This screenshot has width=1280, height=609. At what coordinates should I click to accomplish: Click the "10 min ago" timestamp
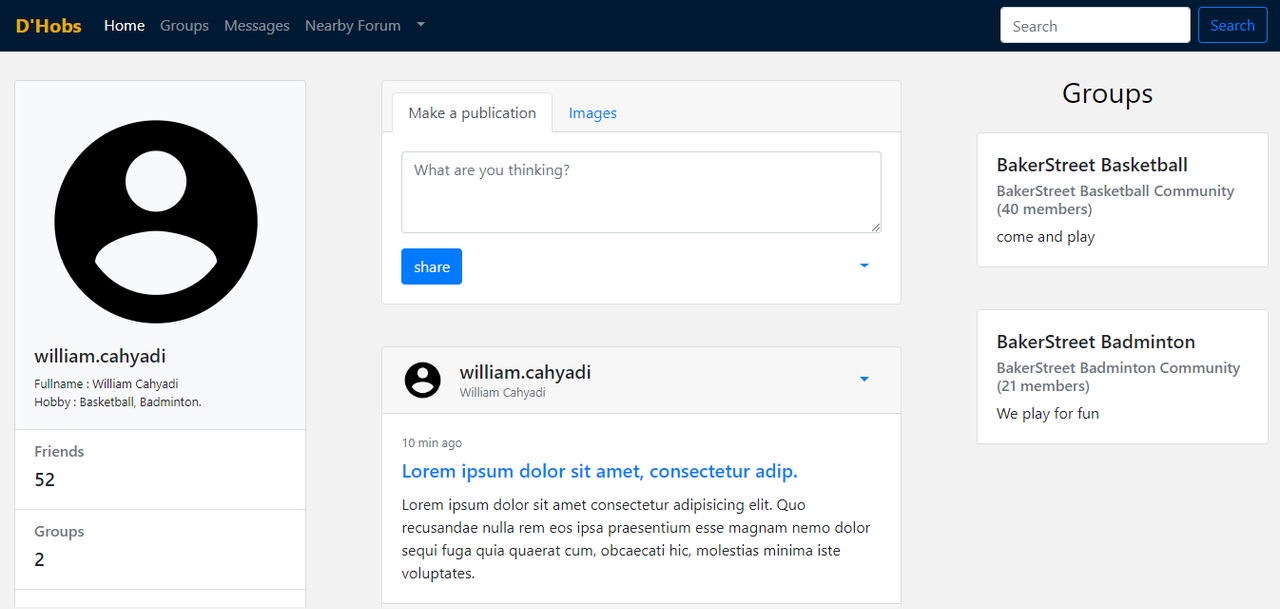pyautogui.click(x=432, y=443)
